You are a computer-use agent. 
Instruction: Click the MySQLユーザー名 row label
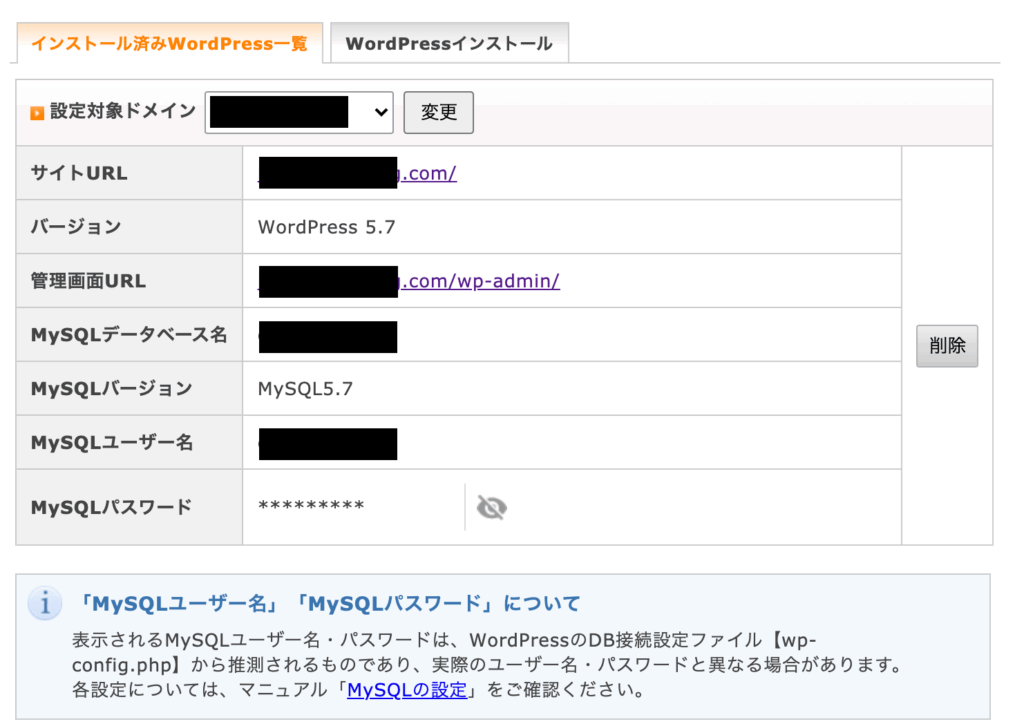pyautogui.click(x=112, y=443)
